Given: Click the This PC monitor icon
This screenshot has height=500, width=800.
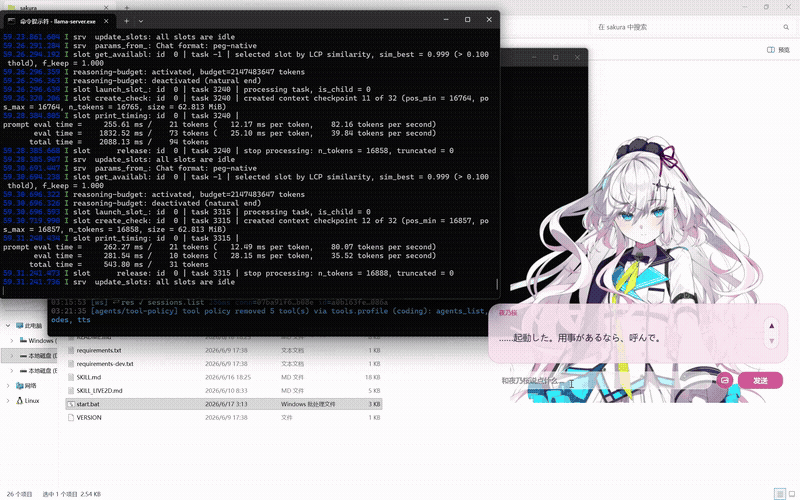Looking at the screenshot, I should pyautogui.click(x=19, y=326).
